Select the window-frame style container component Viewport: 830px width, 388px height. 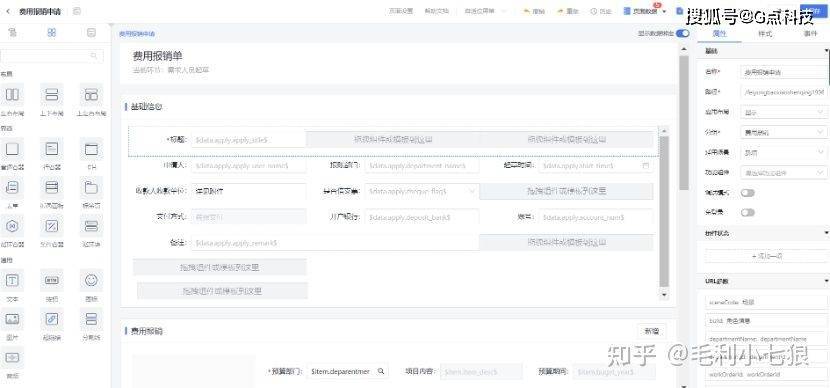(91, 149)
